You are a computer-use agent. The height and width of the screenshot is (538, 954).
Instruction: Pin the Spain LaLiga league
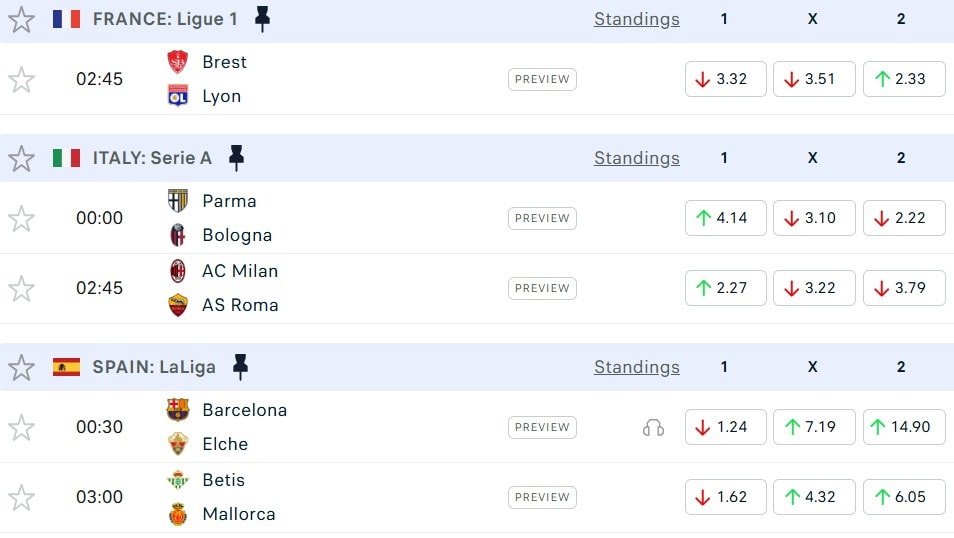240,367
